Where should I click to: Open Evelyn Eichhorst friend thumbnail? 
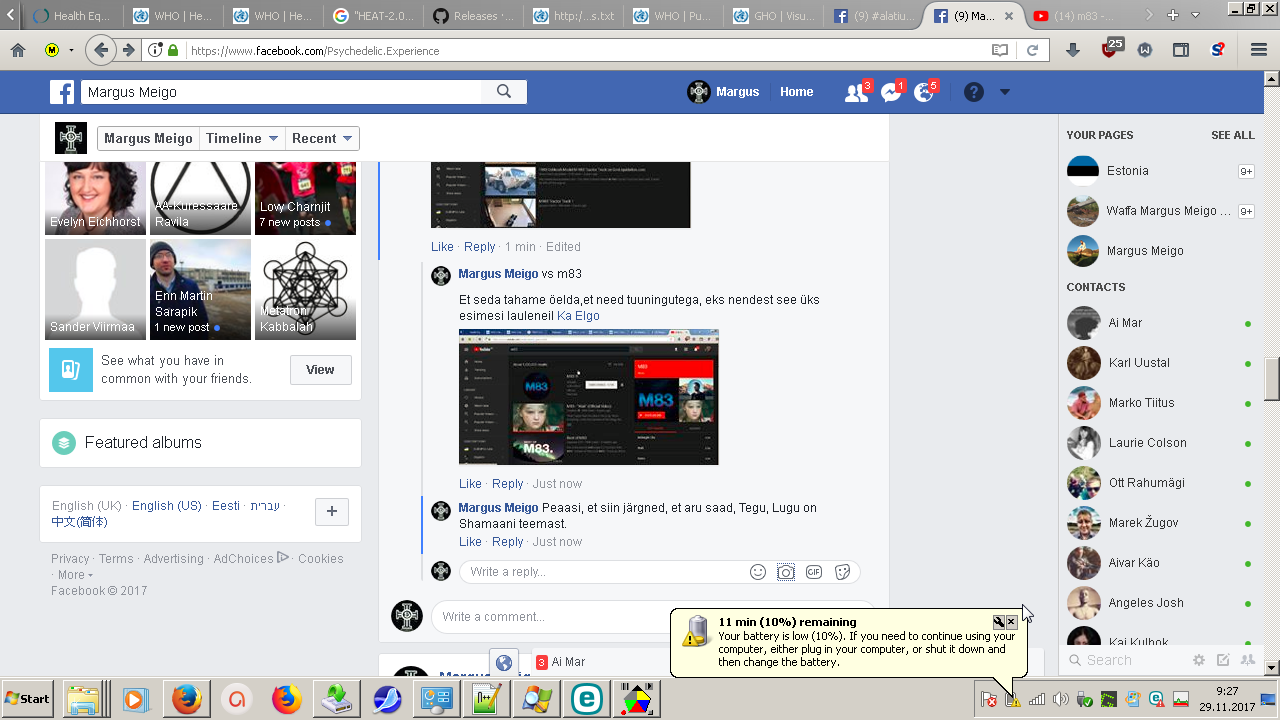[95, 198]
